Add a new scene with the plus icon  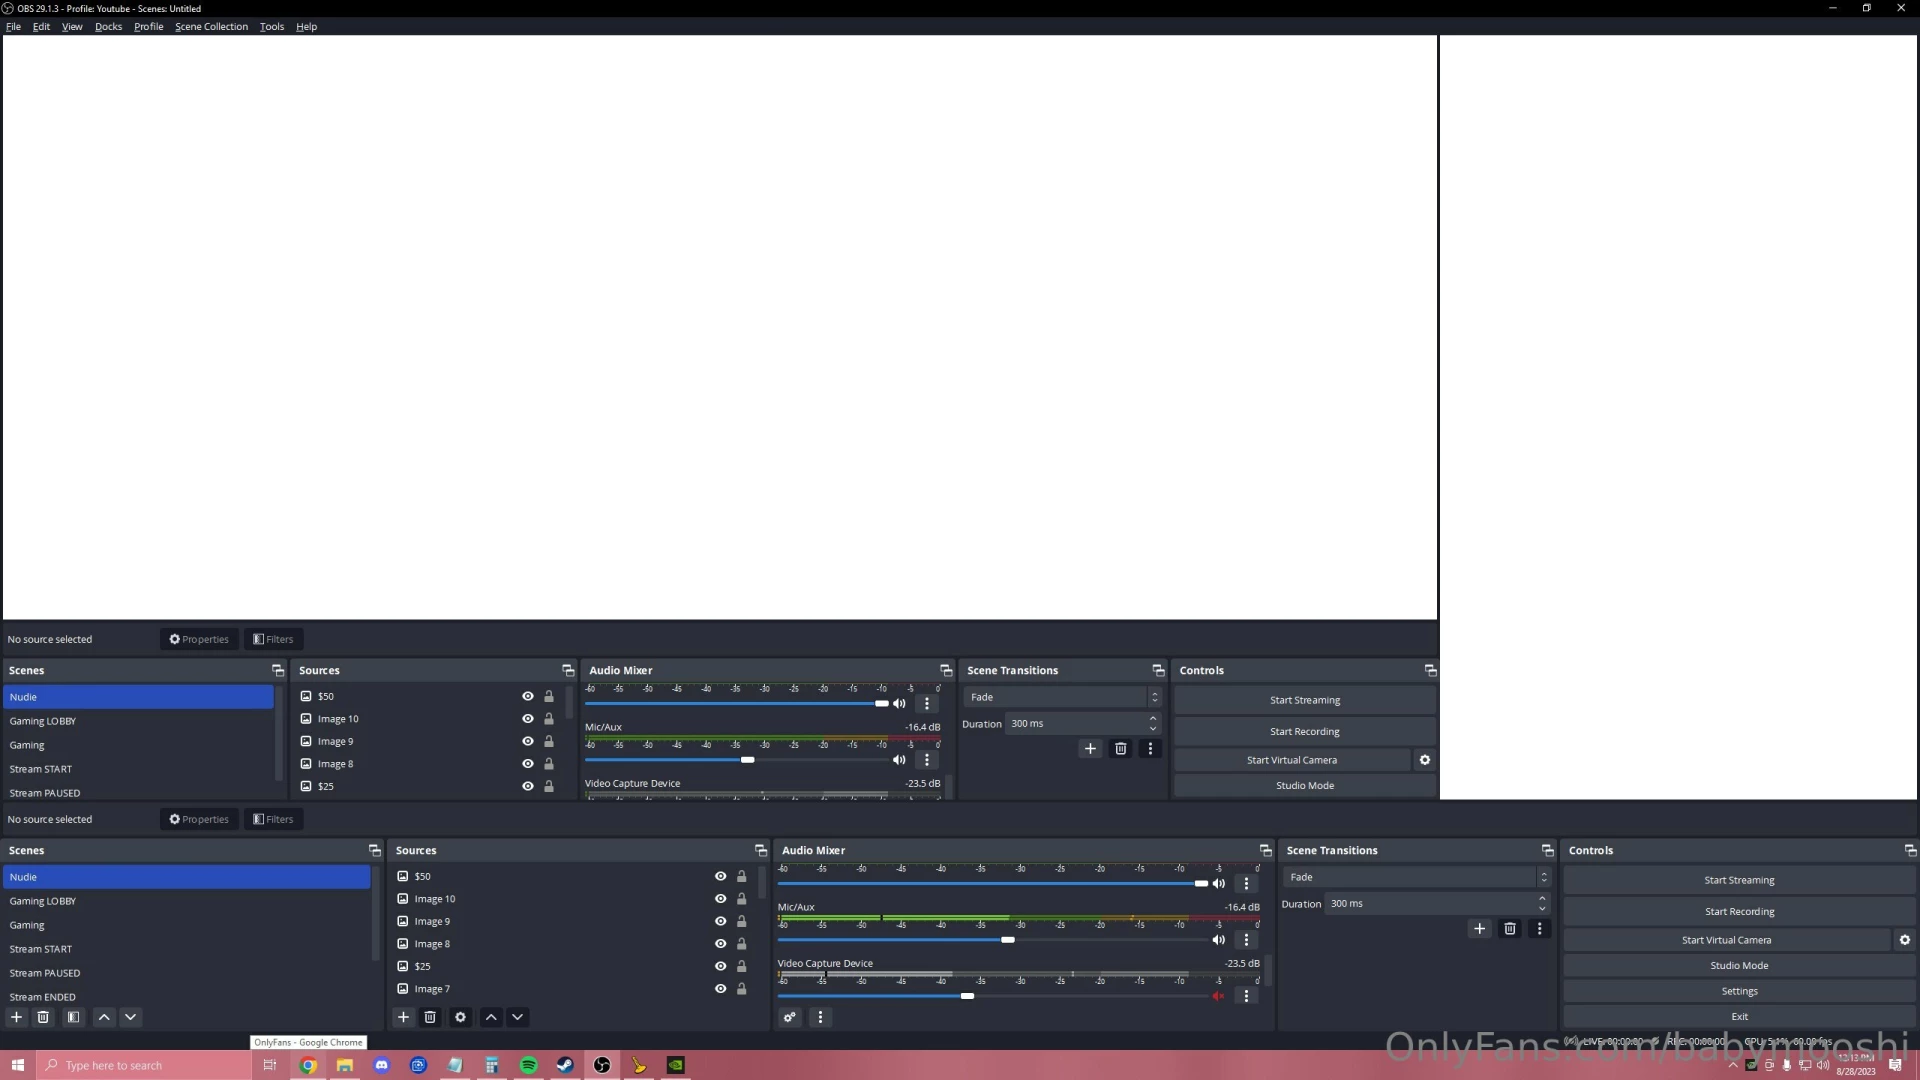[16, 1017]
